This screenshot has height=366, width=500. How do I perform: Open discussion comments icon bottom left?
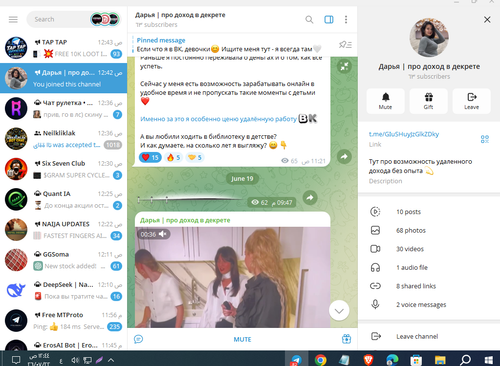pyautogui.click(x=138, y=339)
